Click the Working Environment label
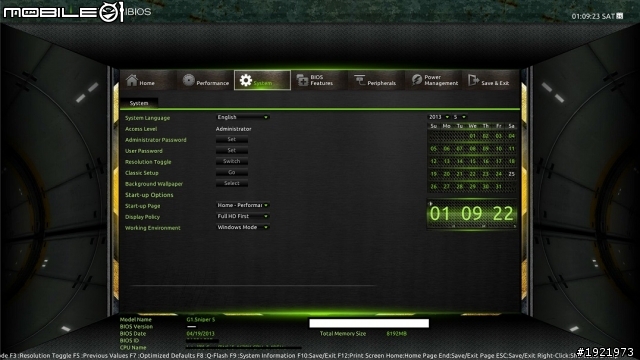Screen dimensions: 640x360 tap(153, 228)
